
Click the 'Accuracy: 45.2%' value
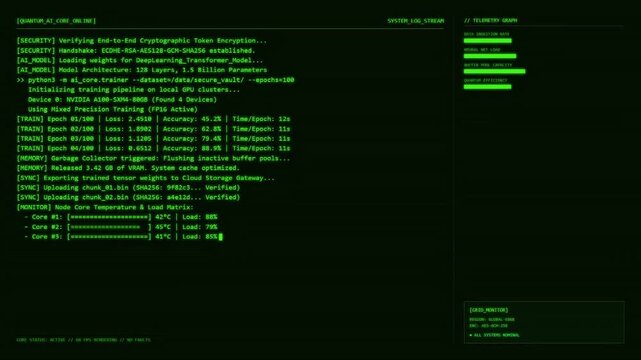(x=192, y=119)
